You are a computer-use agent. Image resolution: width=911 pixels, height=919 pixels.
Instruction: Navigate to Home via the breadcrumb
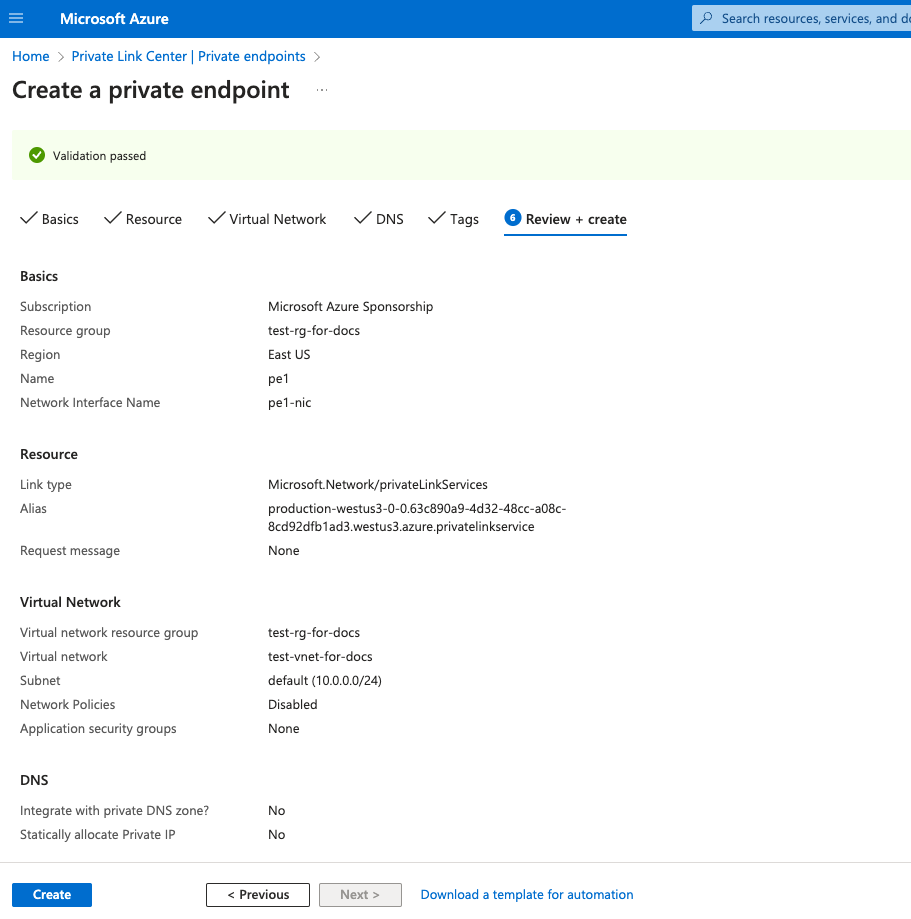pyautogui.click(x=30, y=56)
